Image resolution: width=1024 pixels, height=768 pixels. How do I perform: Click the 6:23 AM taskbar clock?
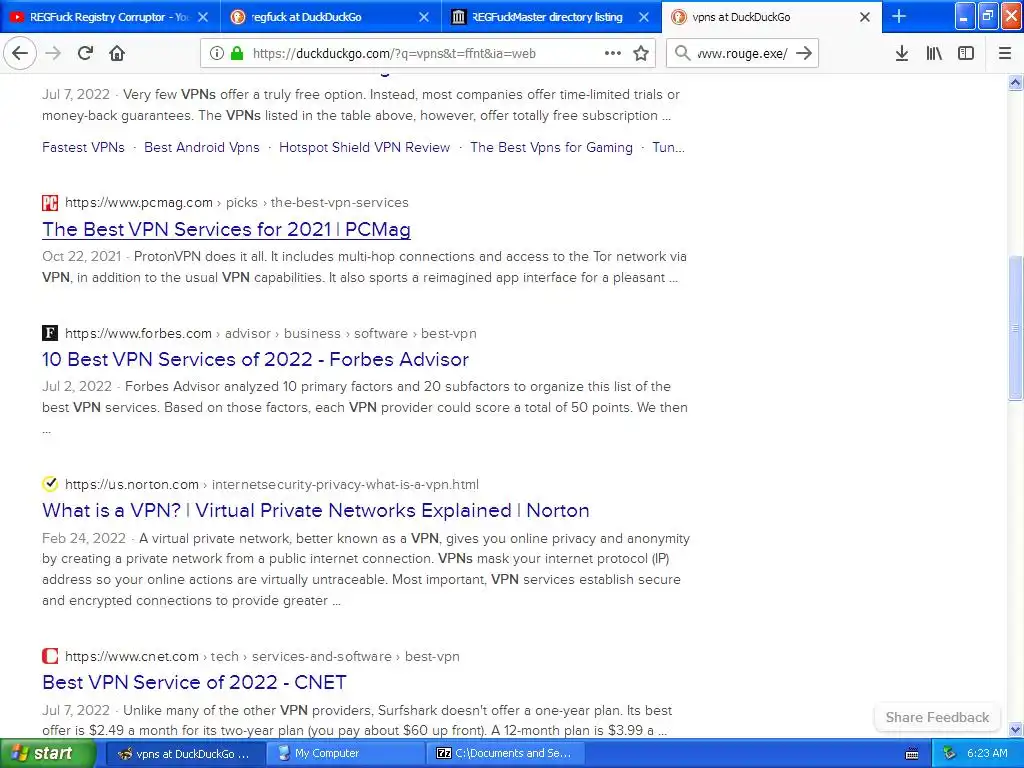[x=987, y=754]
